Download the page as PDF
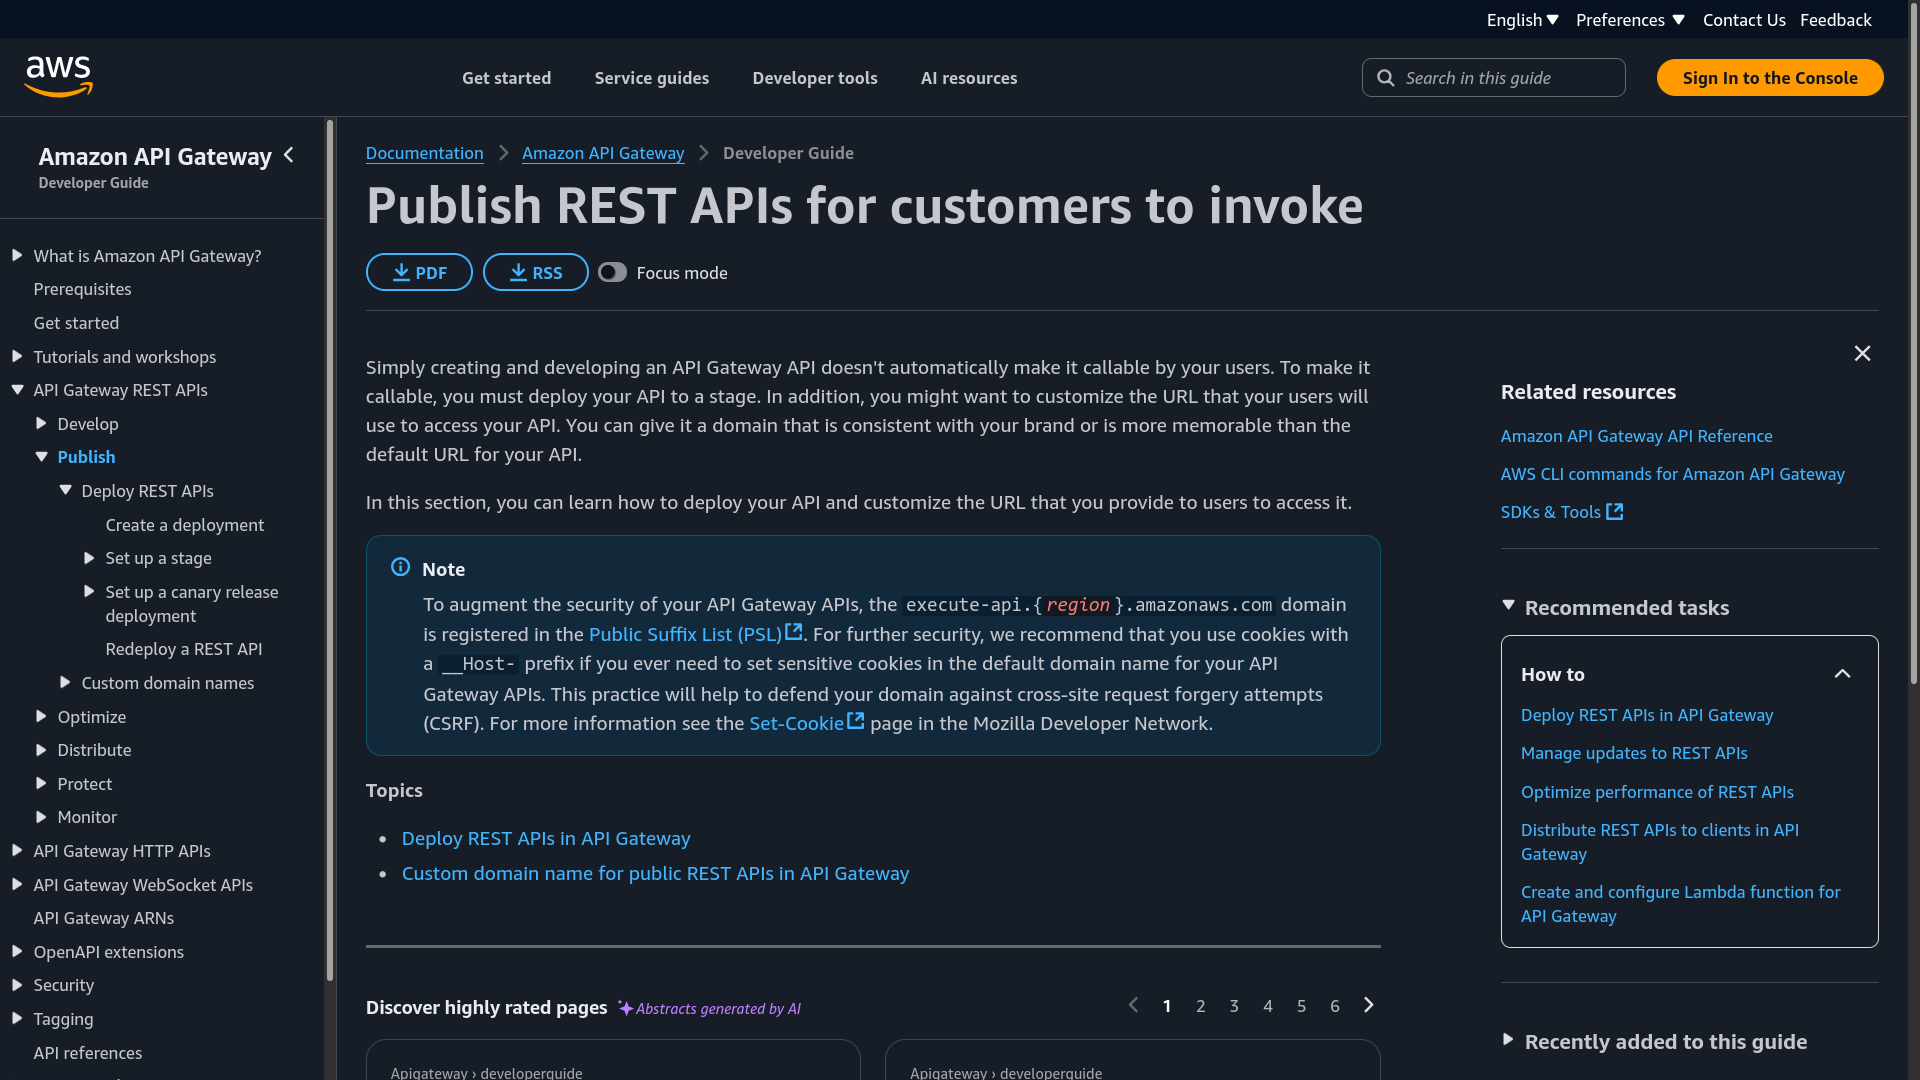This screenshot has width=1920, height=1080. pos(419,272)
